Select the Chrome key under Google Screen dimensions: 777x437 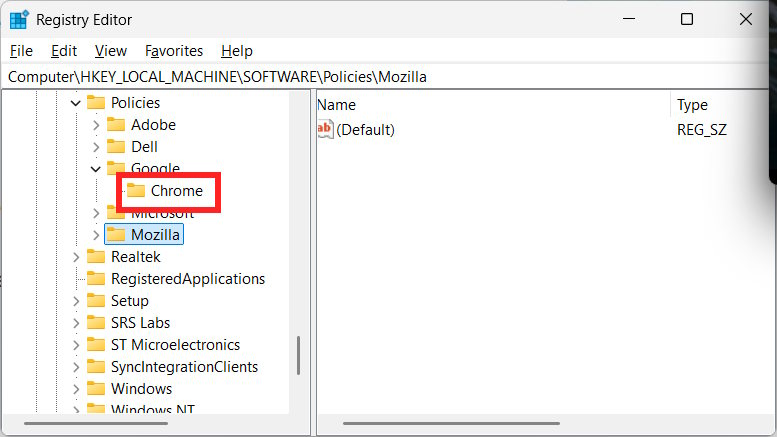[x=176, y=191]
